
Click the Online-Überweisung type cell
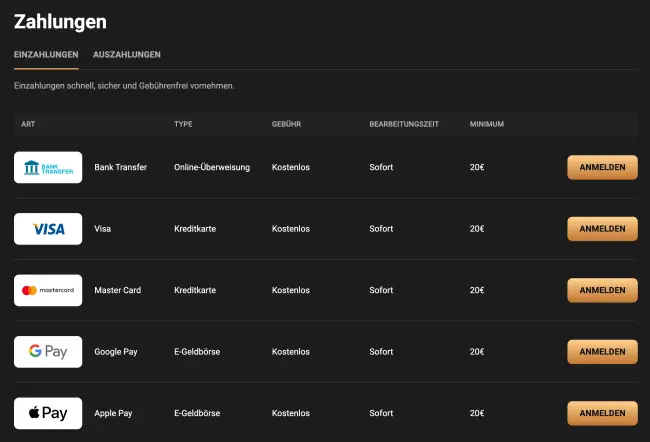coord(212,168)
